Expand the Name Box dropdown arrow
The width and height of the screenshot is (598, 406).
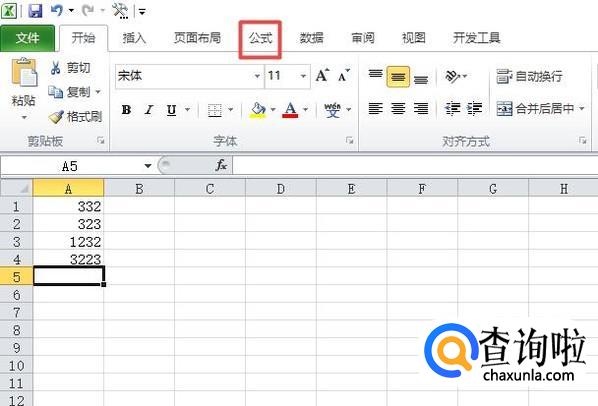pos(148,166)
